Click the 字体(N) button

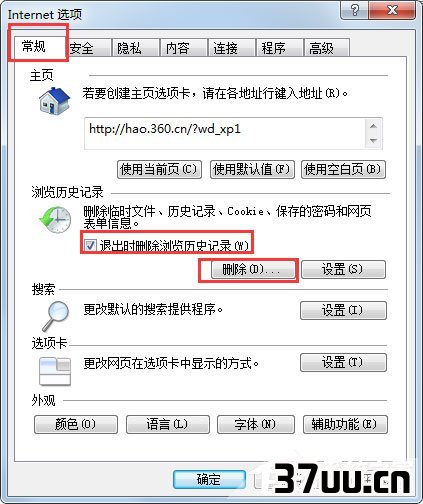(x=256, y=424)
